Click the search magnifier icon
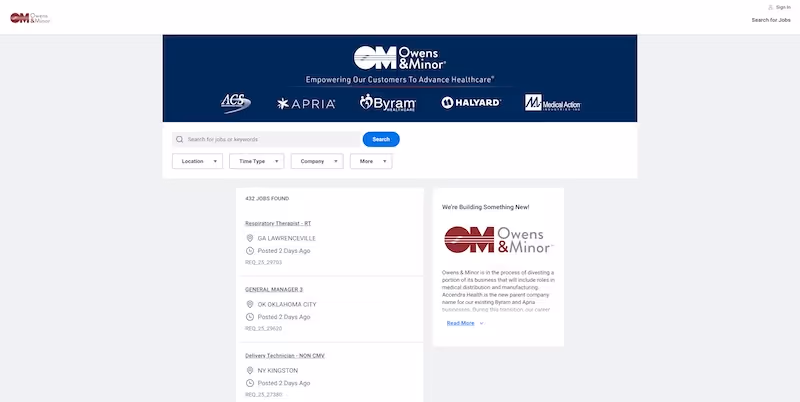Screen dimensions: 800x402 [x=180, y=139]
